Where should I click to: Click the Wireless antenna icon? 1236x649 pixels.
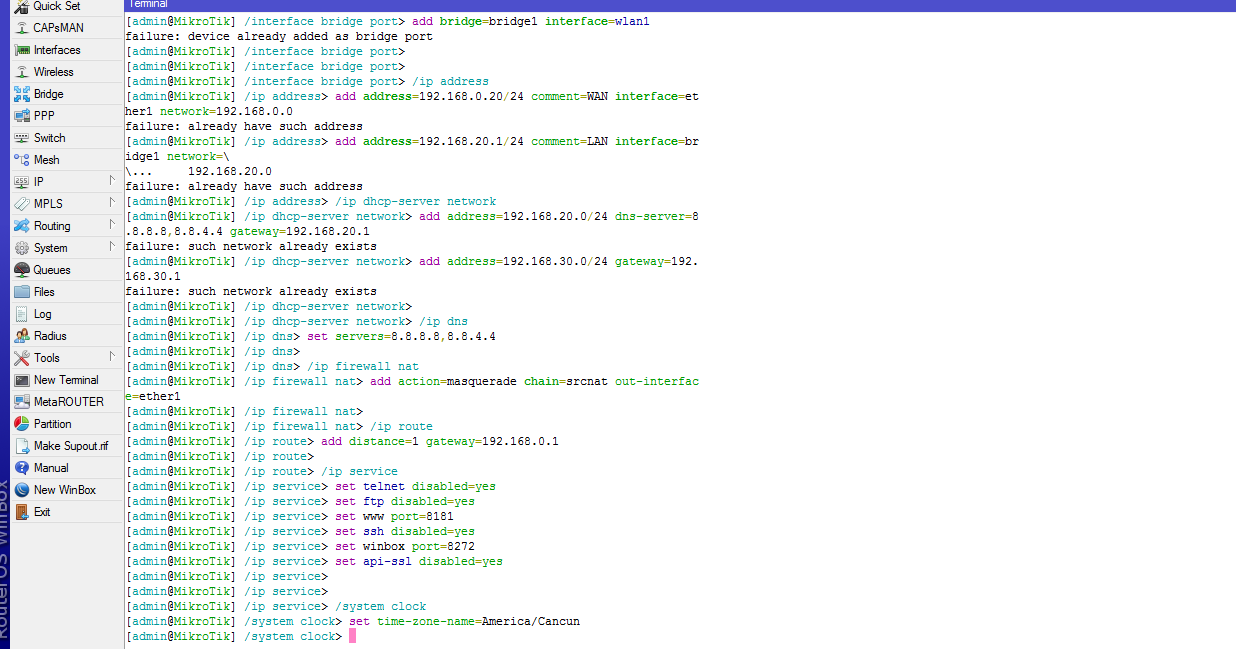[x=22, y=72]
